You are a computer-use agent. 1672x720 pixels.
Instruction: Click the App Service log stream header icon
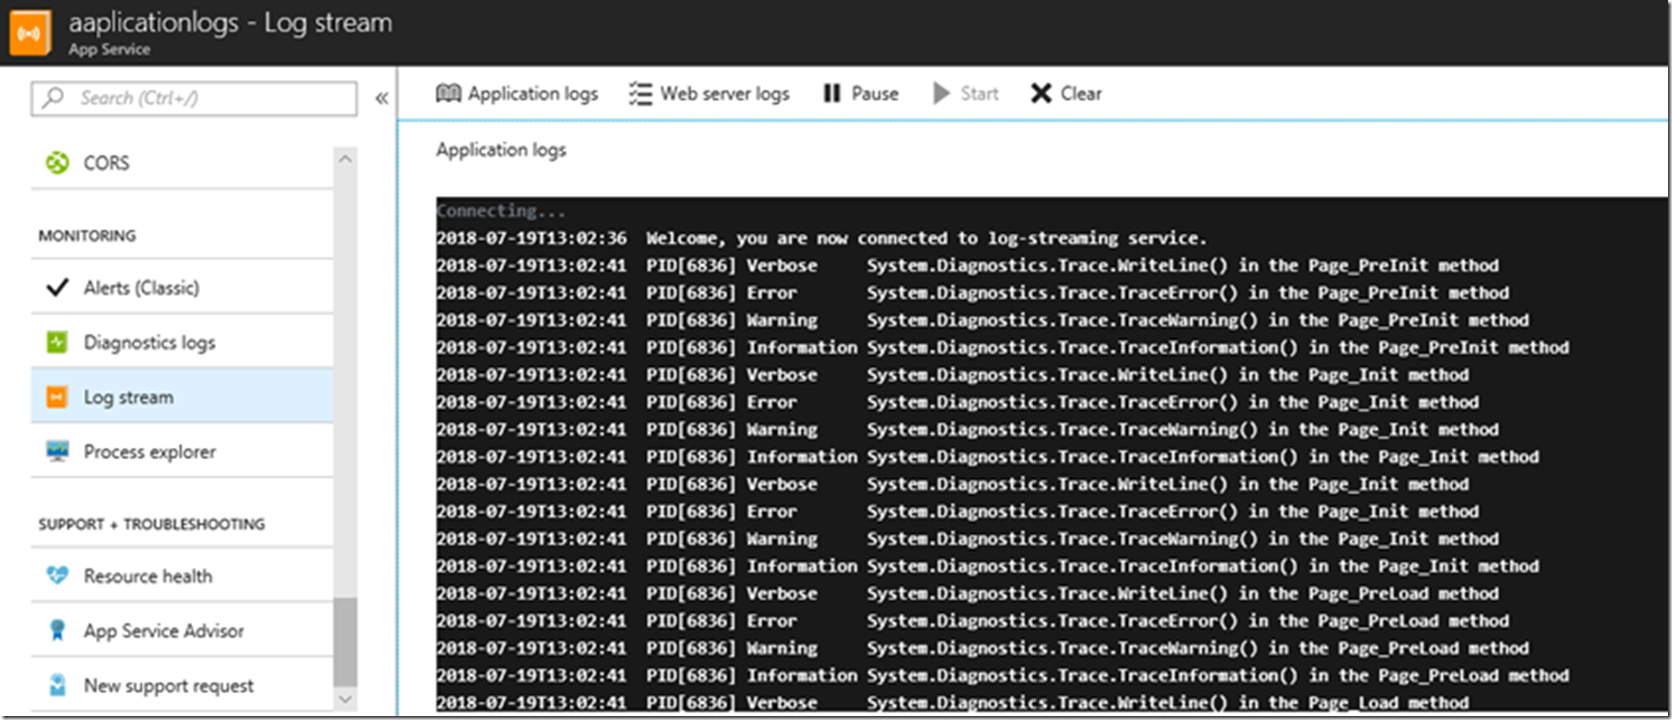pos(30,33)
